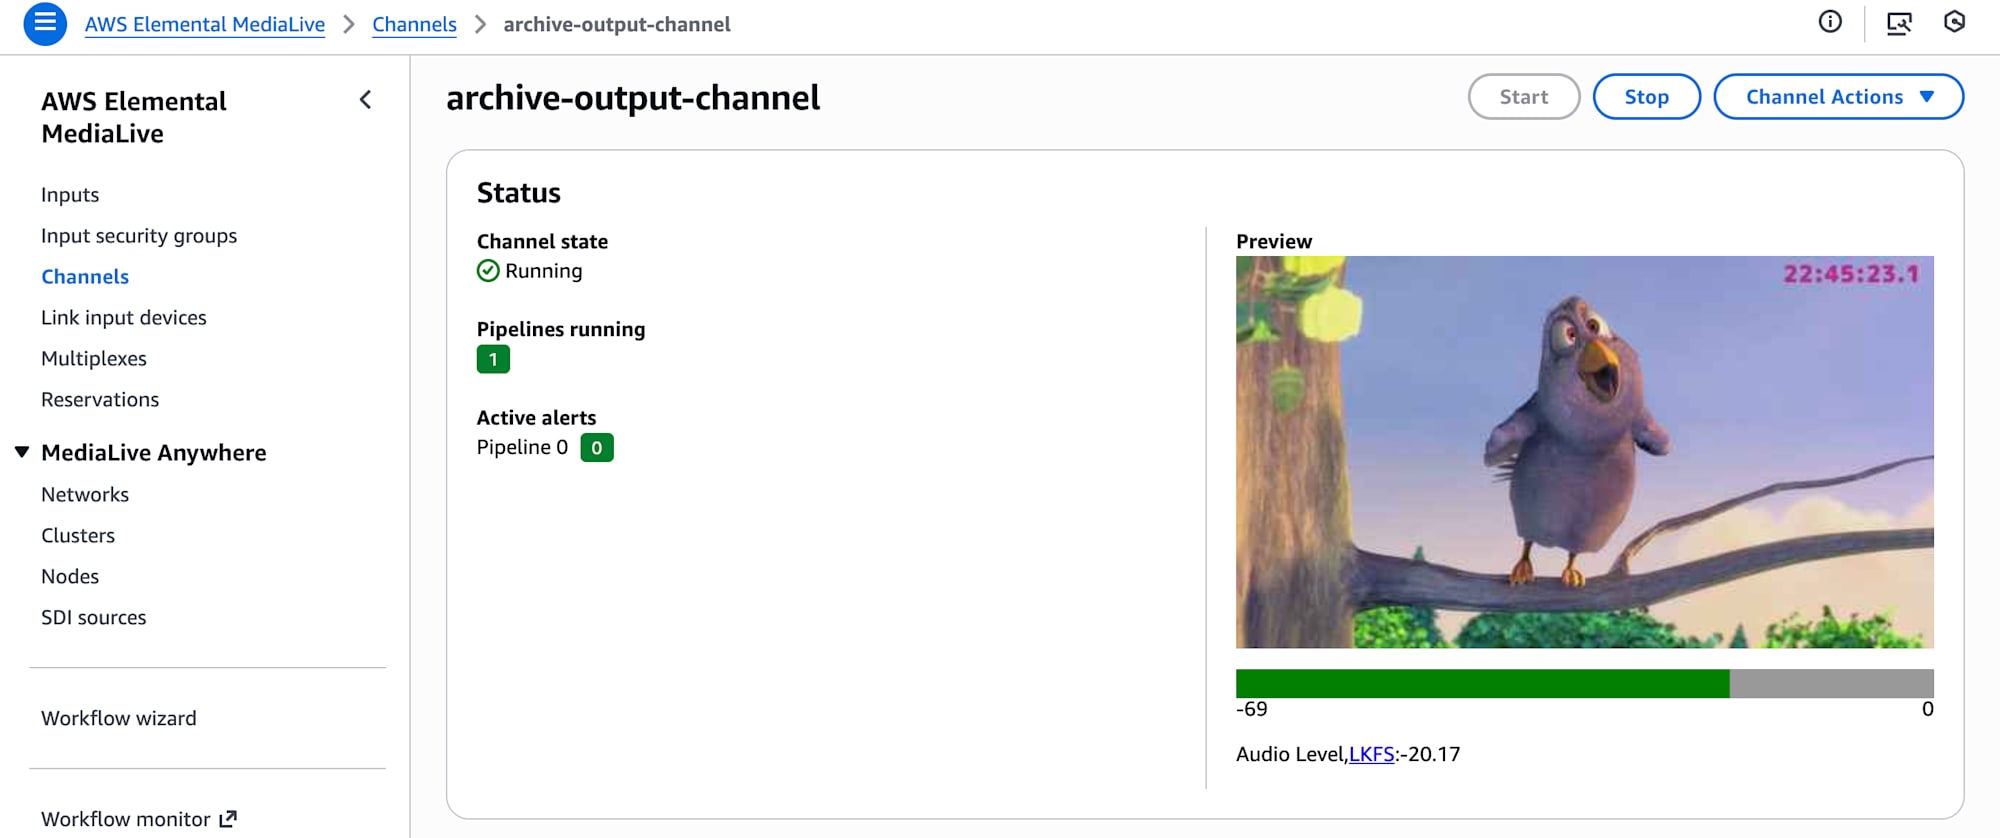The width and height of the screenshot is (2000, 838).
Task: Go to Networks under MediaLive Anywhere
Action: point(85,495)
